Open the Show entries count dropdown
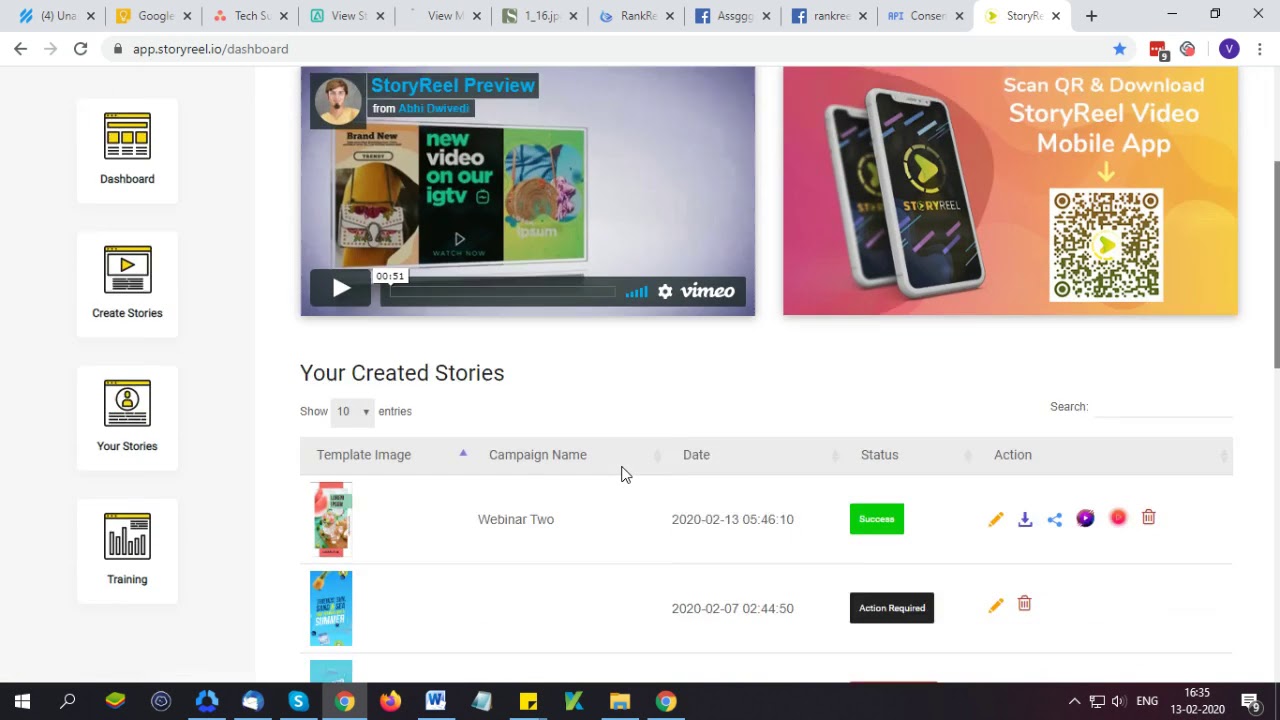This screenshot has width=1280, height=720. pos(352,411)
